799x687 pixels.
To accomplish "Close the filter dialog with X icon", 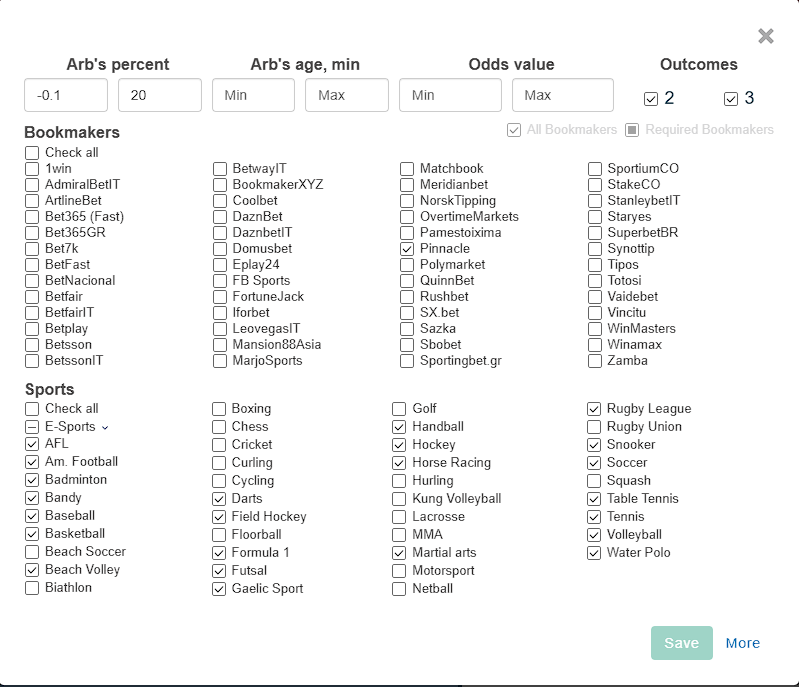I will (x=766, y=36).
